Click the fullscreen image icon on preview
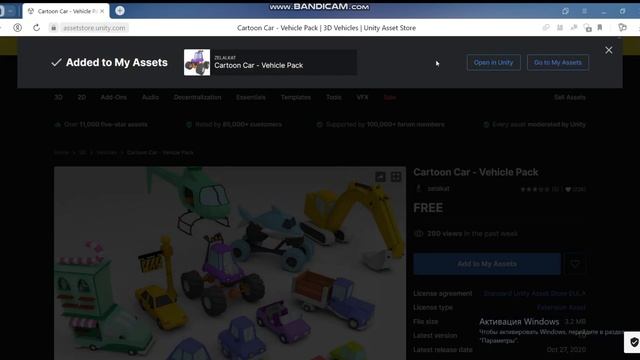640x360 pixels. click(380, 177)
